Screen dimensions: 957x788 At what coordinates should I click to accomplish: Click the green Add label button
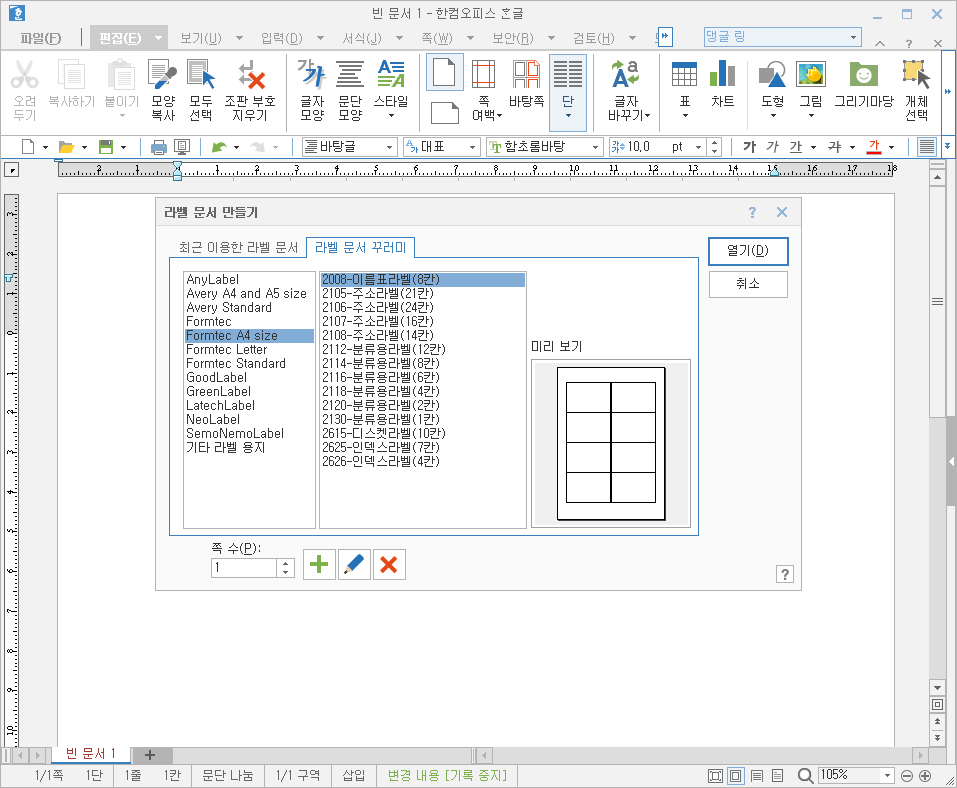pyautogui.click(x=319, y=564)
